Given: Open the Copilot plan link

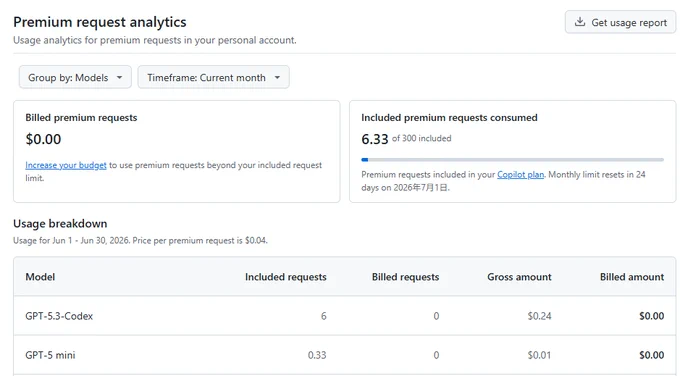Looking at the screenshot, I should pos(520,174).
